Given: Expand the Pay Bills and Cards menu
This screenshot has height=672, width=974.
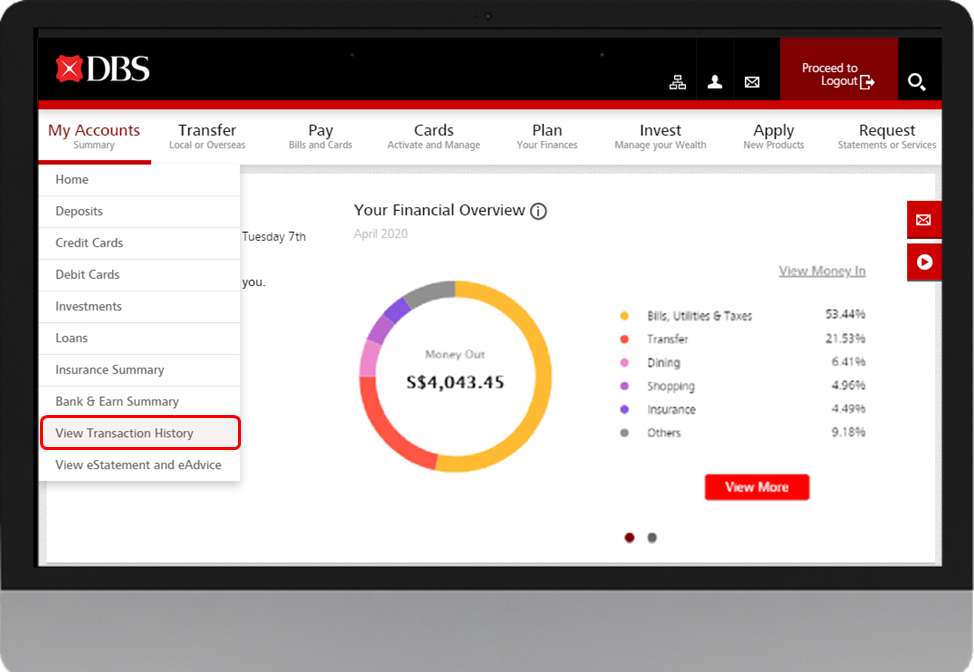Looking at the screenshot, I should point(320,136).
